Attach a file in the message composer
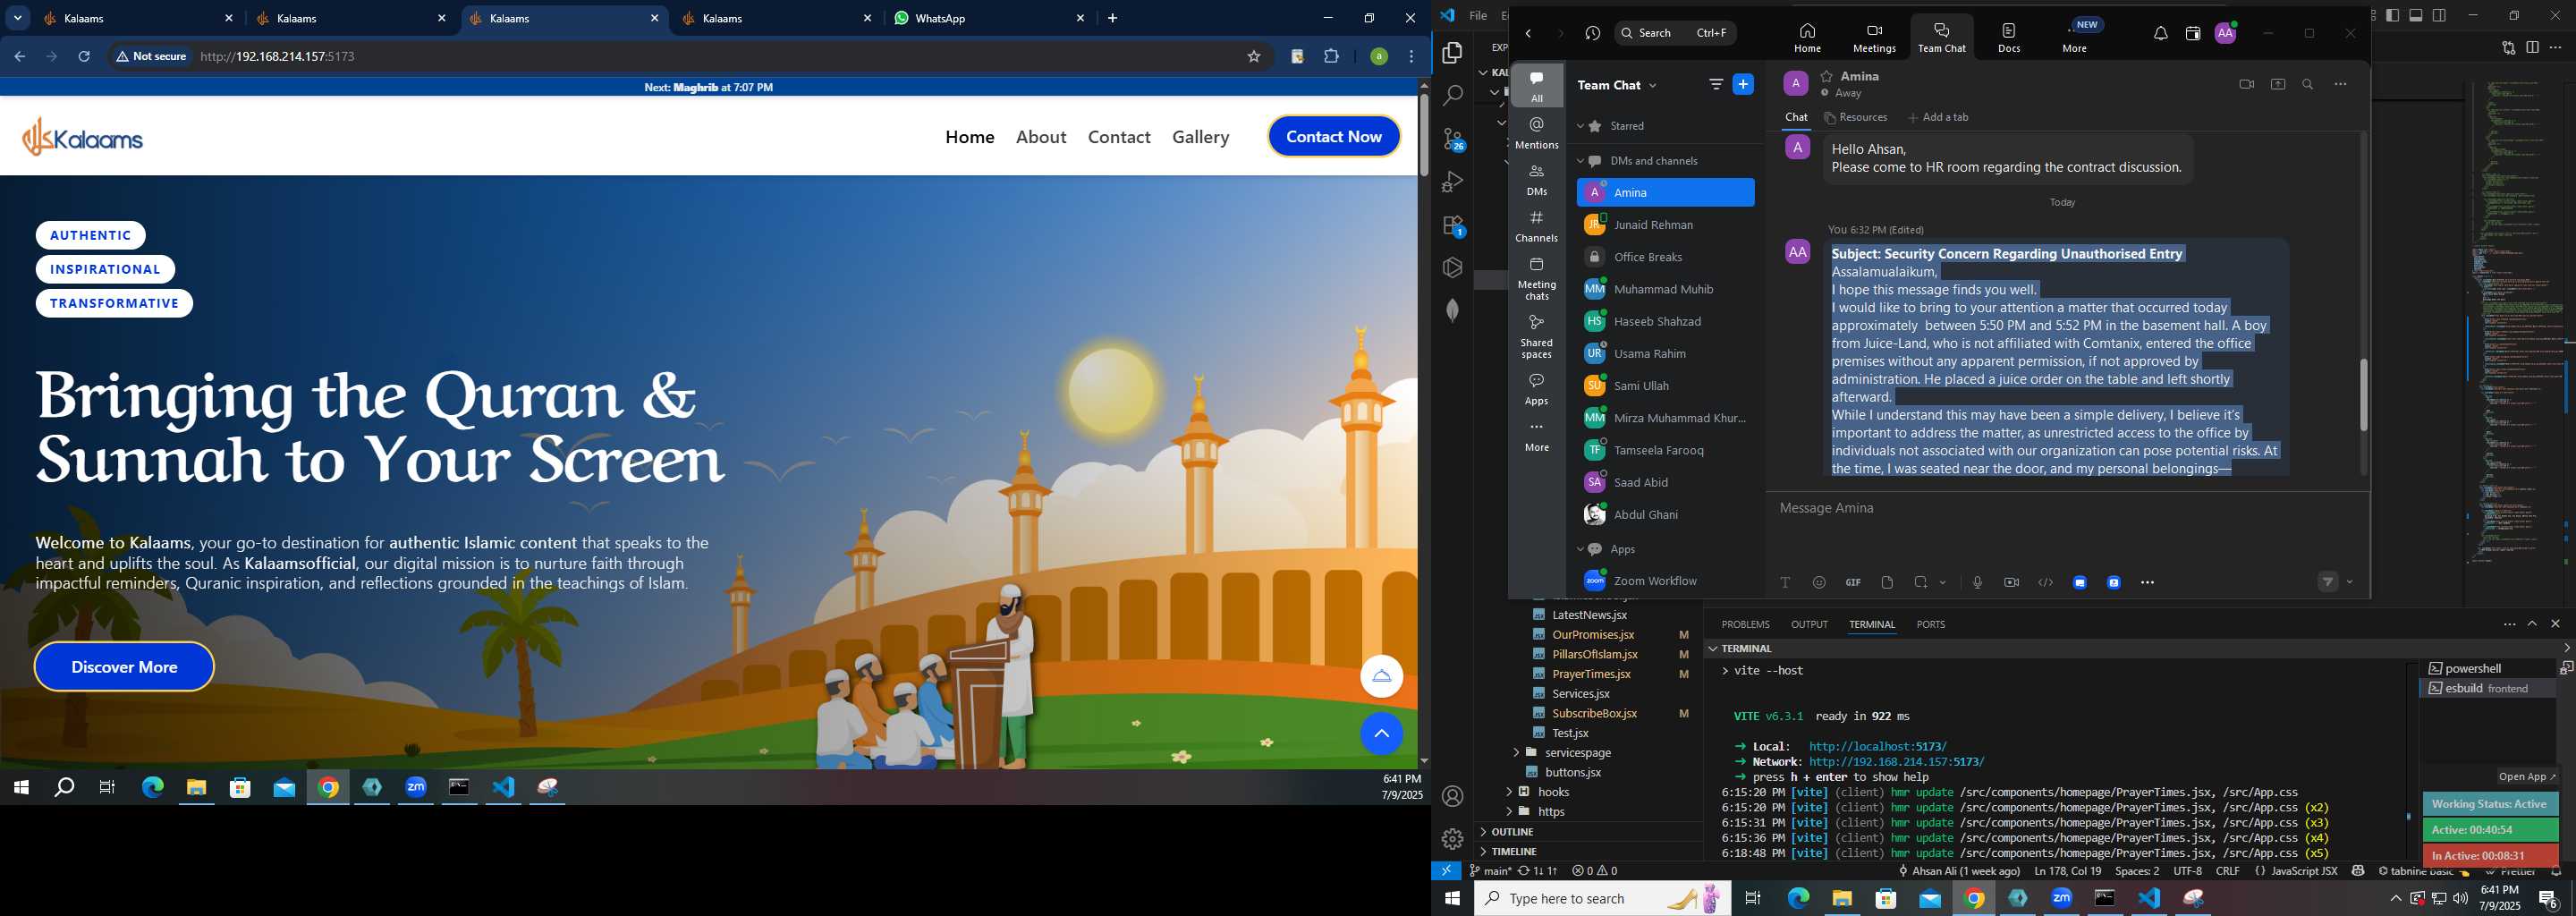The height and width of the screenshot is (916, 2576). [1887, 582]
